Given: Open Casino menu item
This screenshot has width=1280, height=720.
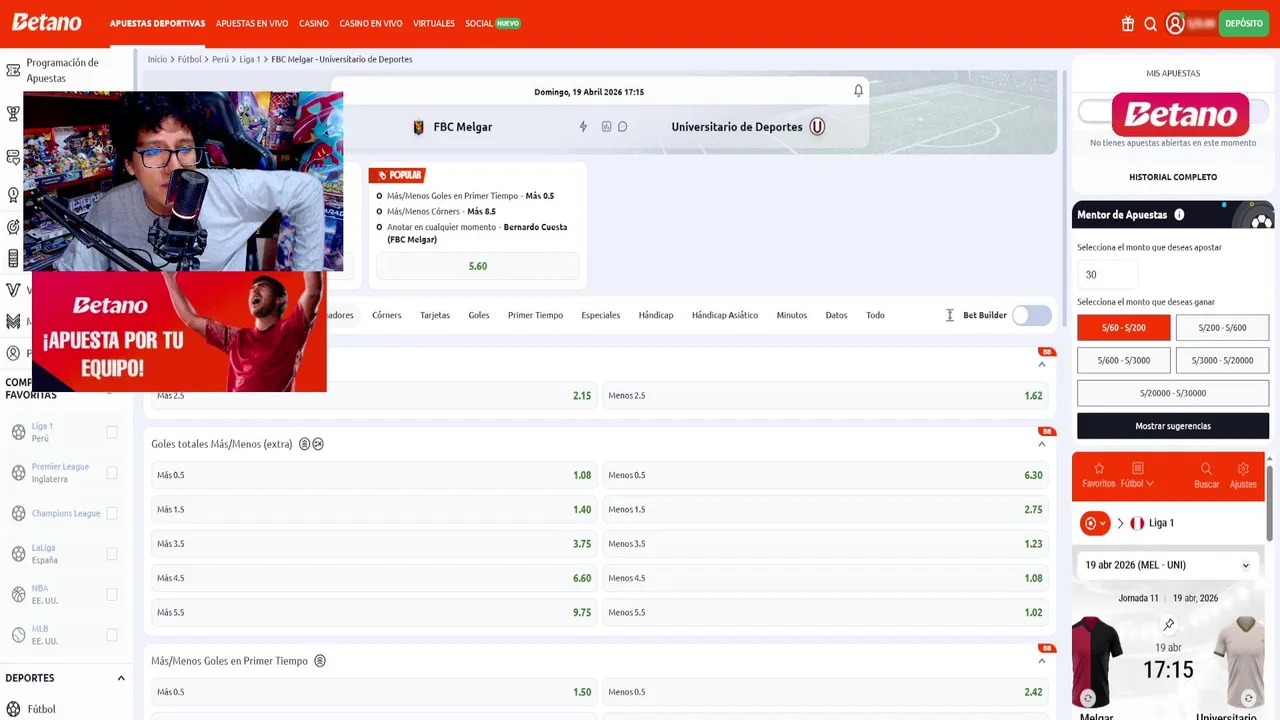Looking at the screenshot, I should pos(314,23).
